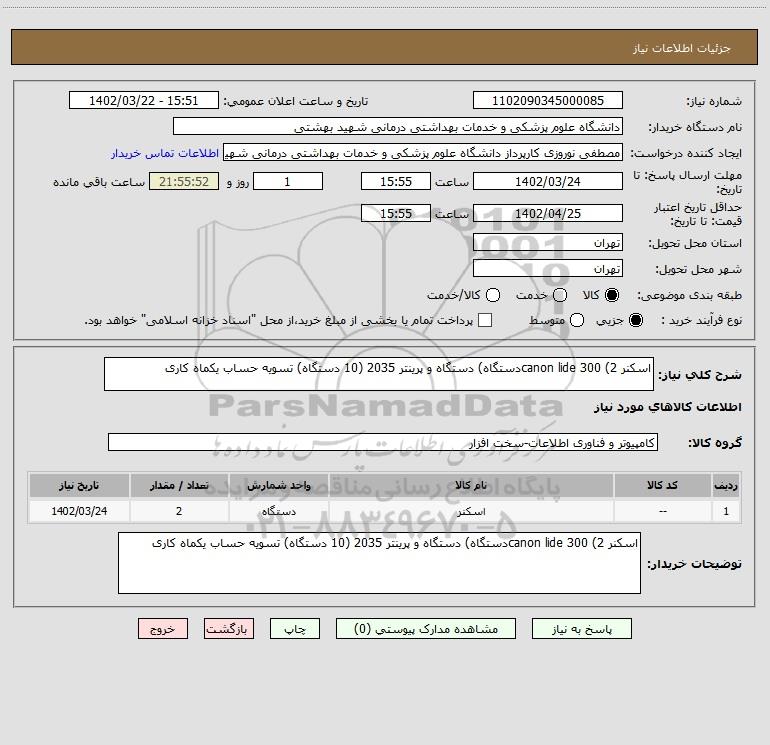
Task: Click the شماره نیاز number field
Action: click(548, 101)
